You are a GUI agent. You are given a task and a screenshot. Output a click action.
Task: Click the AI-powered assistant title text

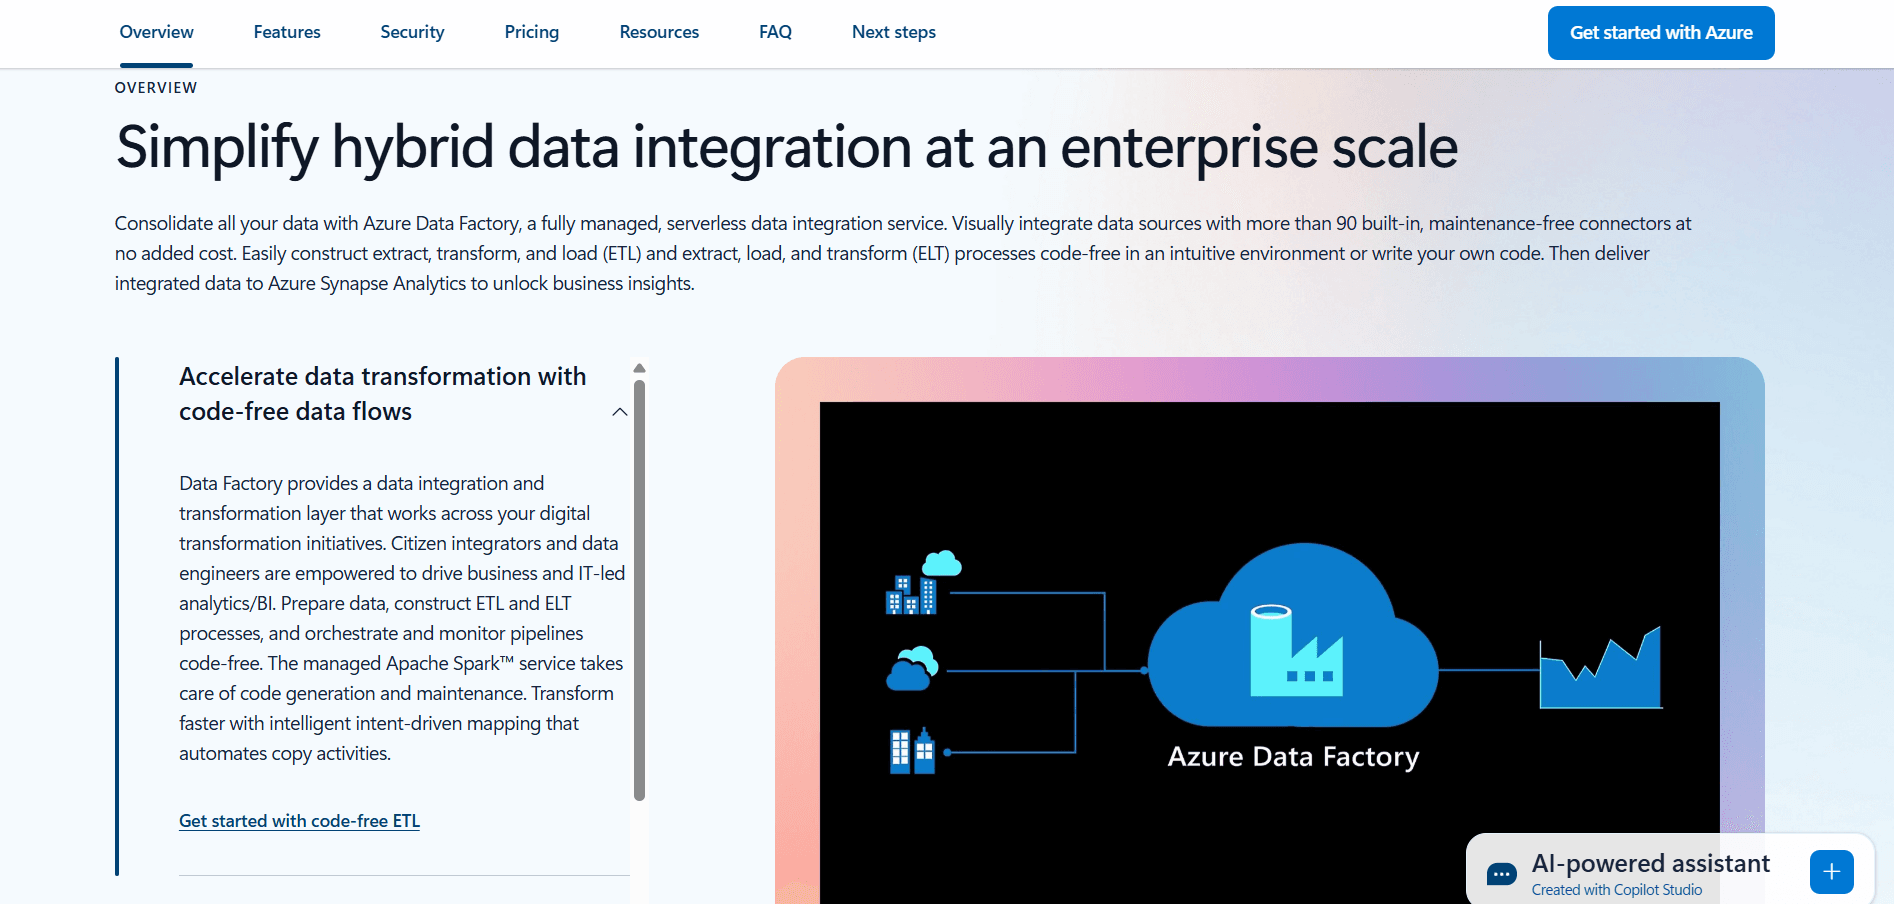click(x=1651, y=863)
